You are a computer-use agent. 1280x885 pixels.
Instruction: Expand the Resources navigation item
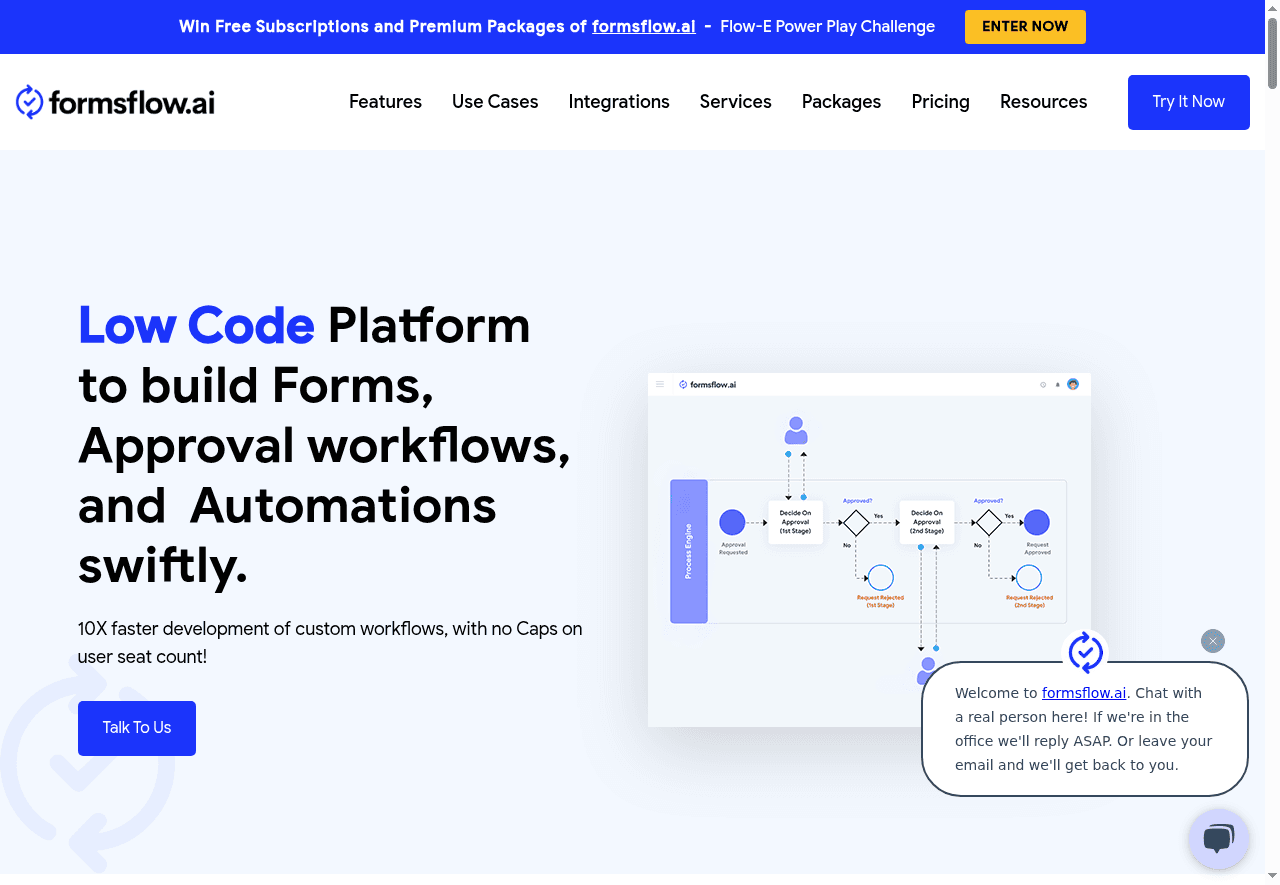point(1043,102)
